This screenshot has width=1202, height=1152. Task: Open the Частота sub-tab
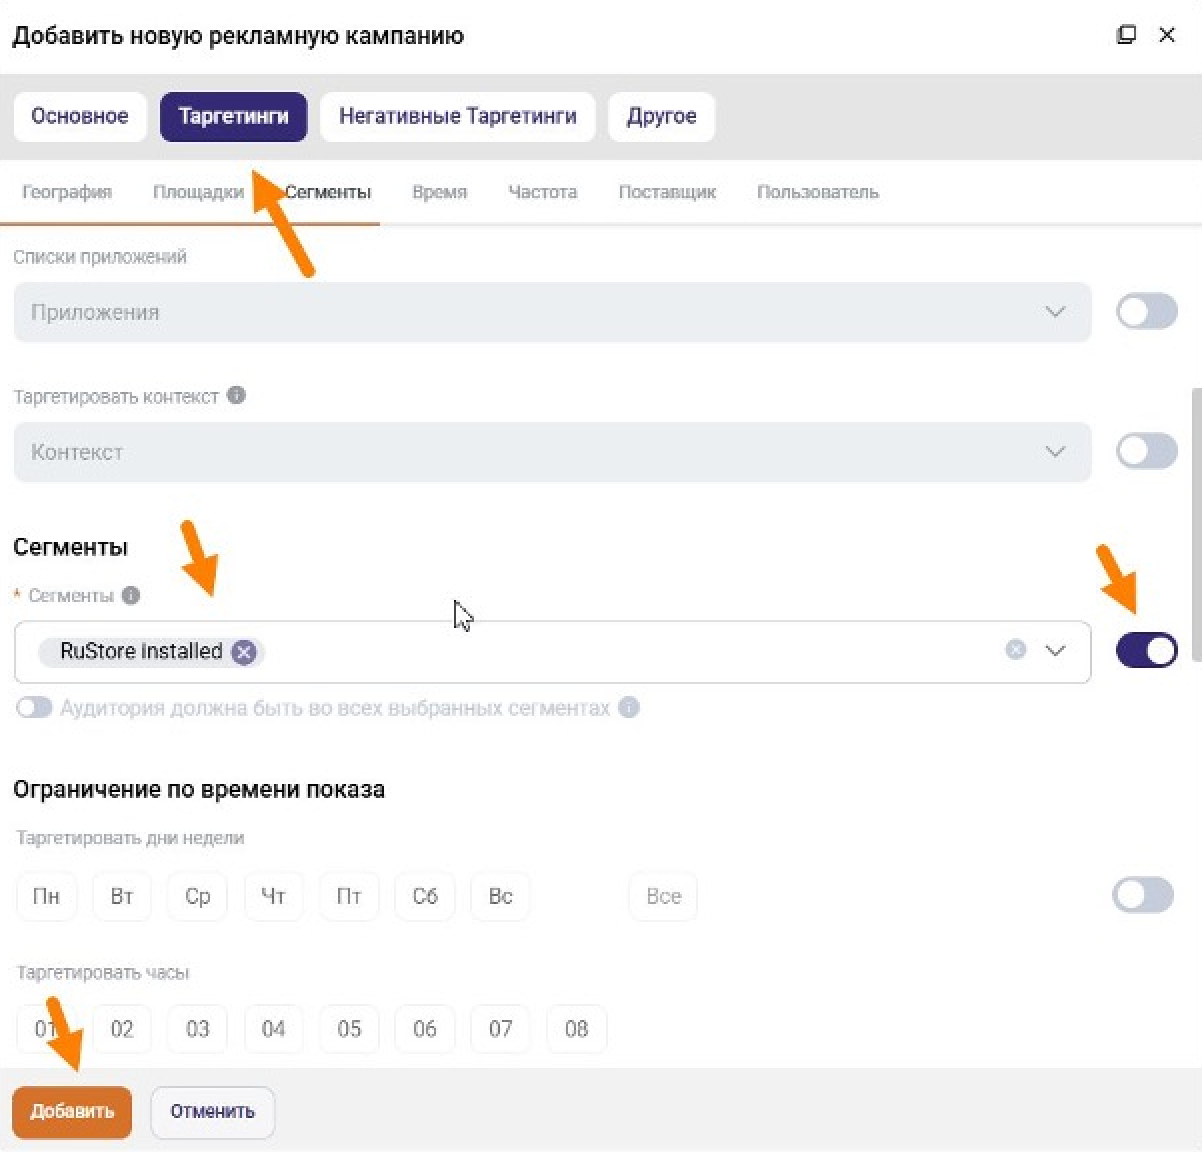(x=542, y=192)
